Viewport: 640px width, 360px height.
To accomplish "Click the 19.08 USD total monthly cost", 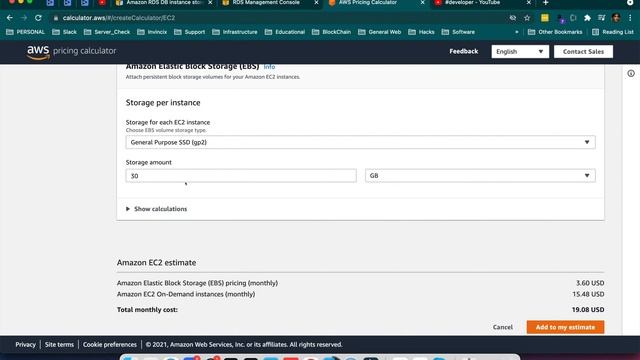I will (588, 310).
